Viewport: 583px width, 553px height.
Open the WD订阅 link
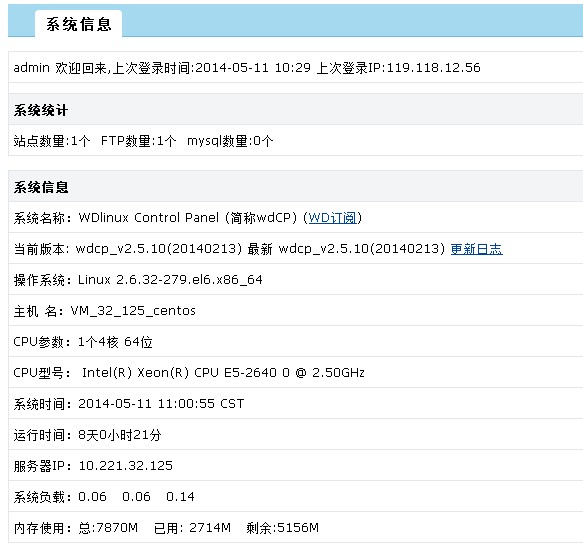332,218
